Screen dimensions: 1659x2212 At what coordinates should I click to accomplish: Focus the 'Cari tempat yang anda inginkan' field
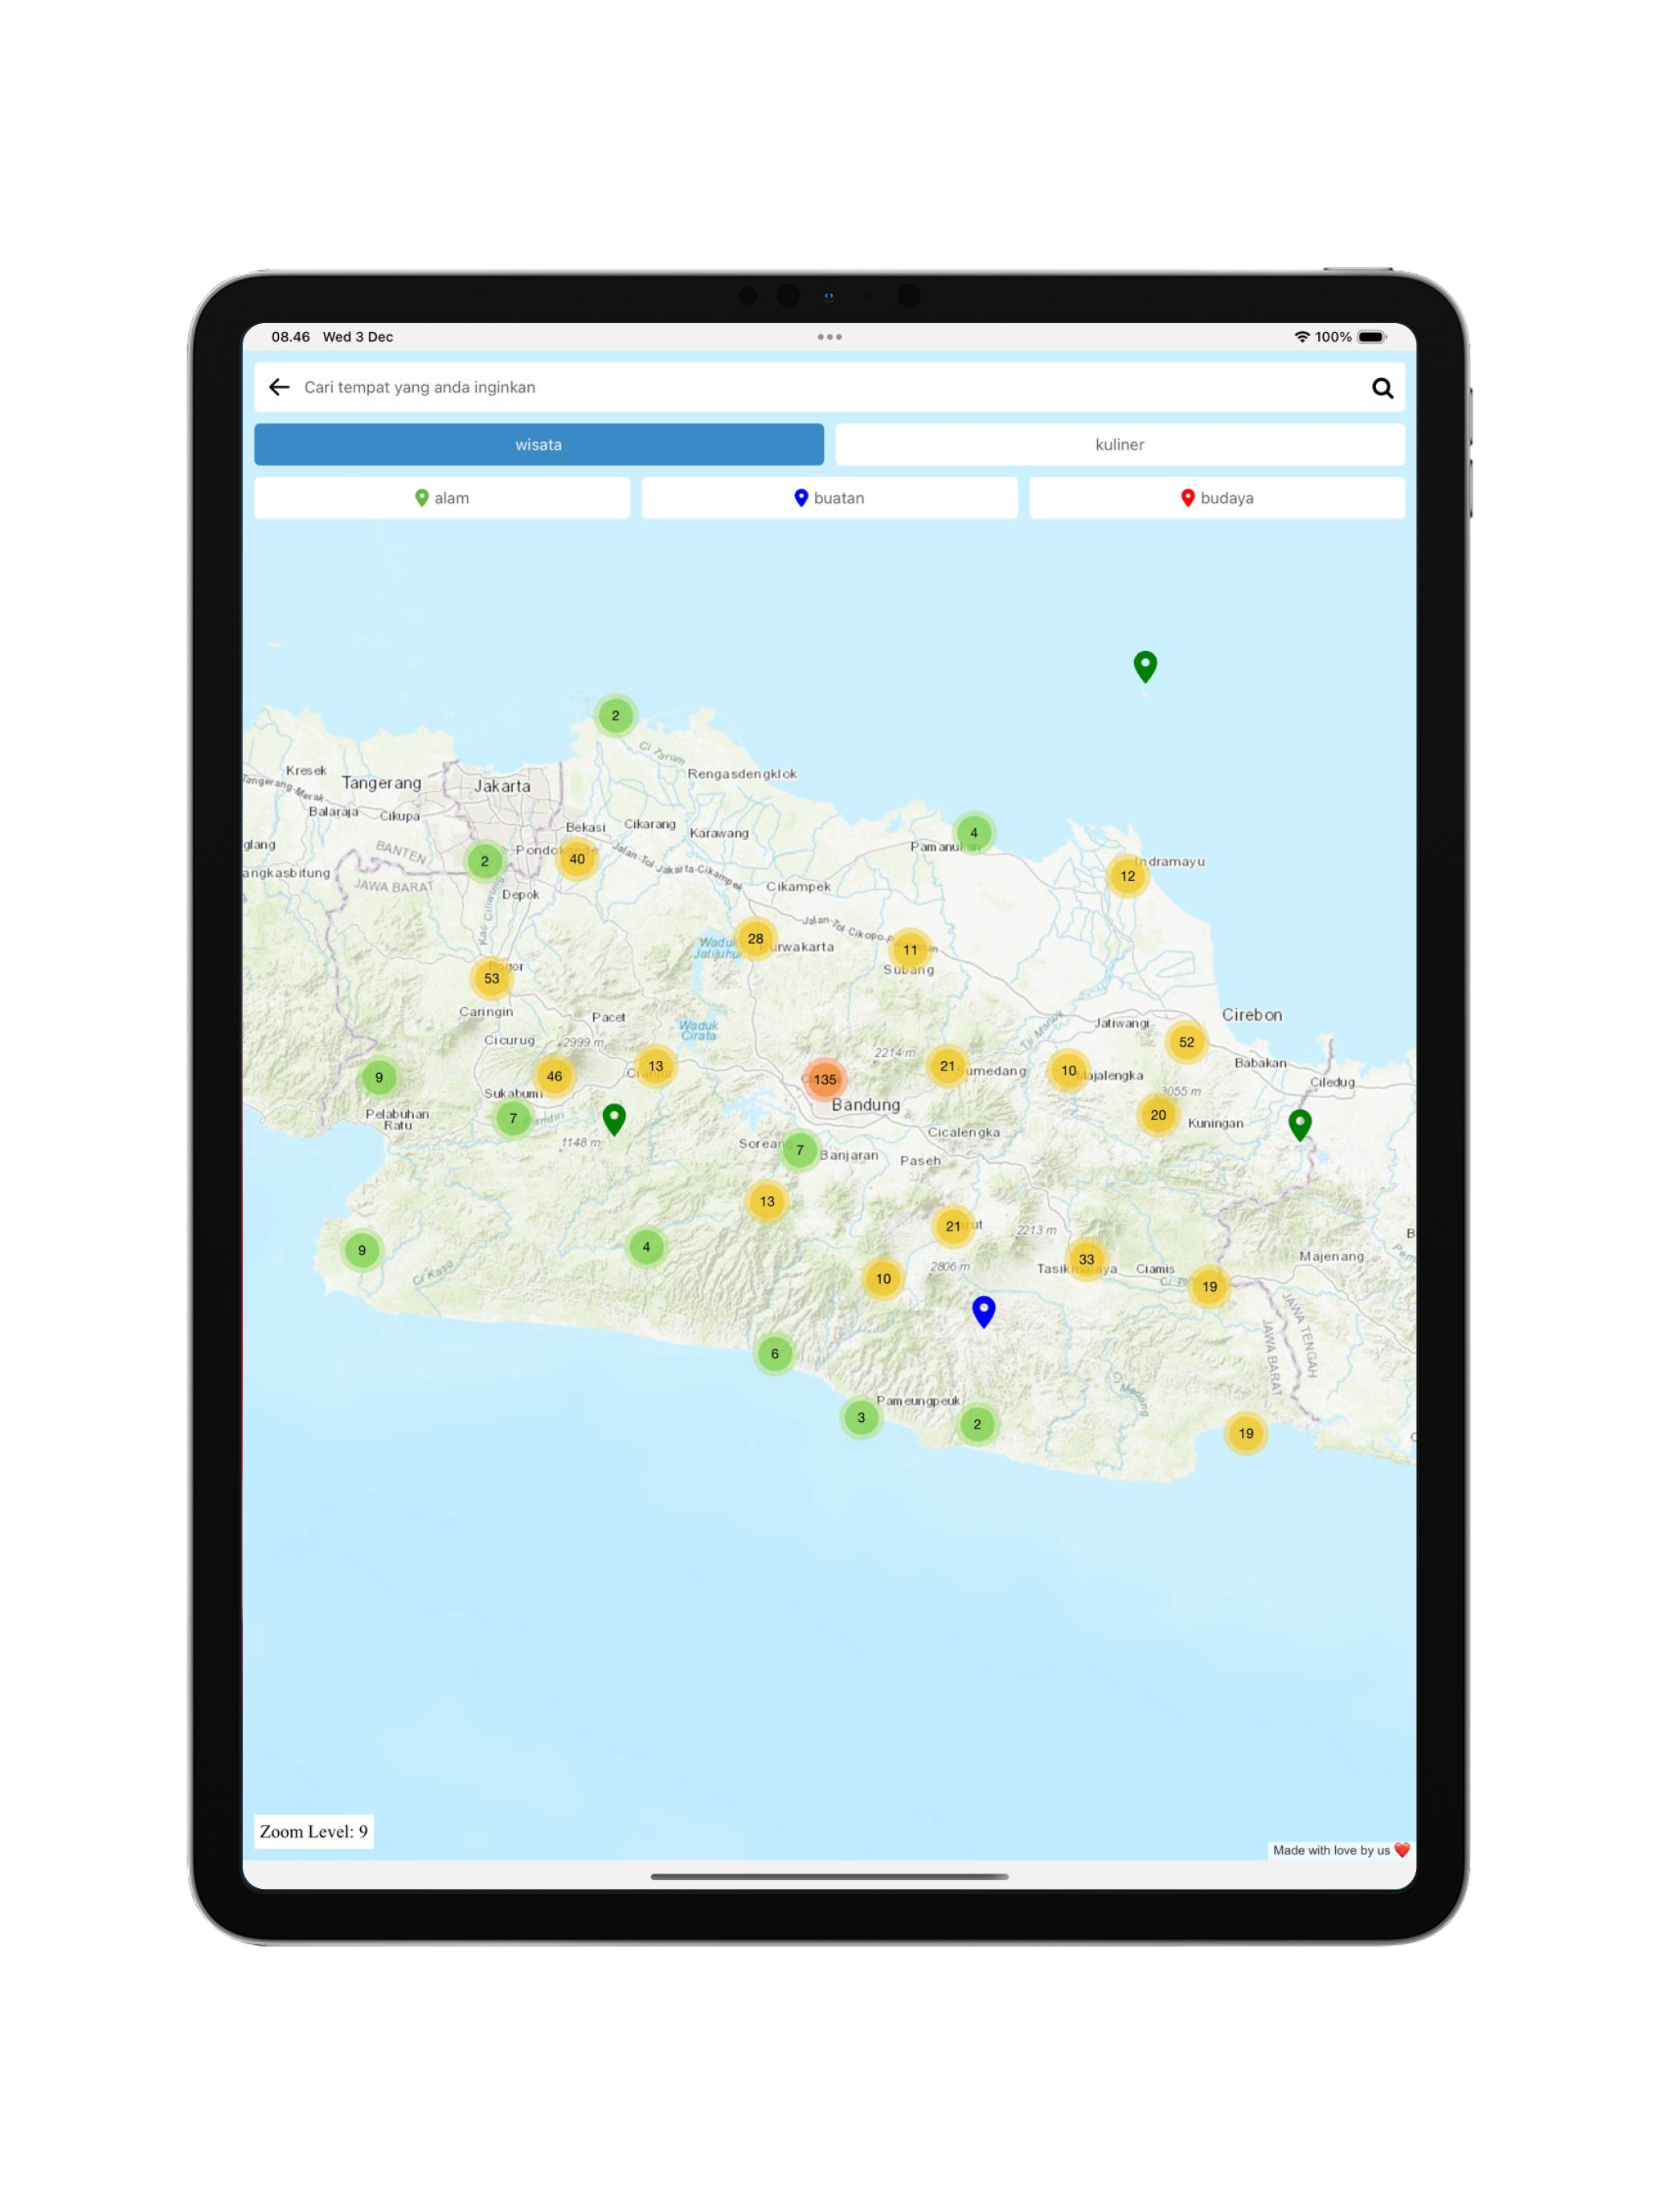click(x=830, y=387)
